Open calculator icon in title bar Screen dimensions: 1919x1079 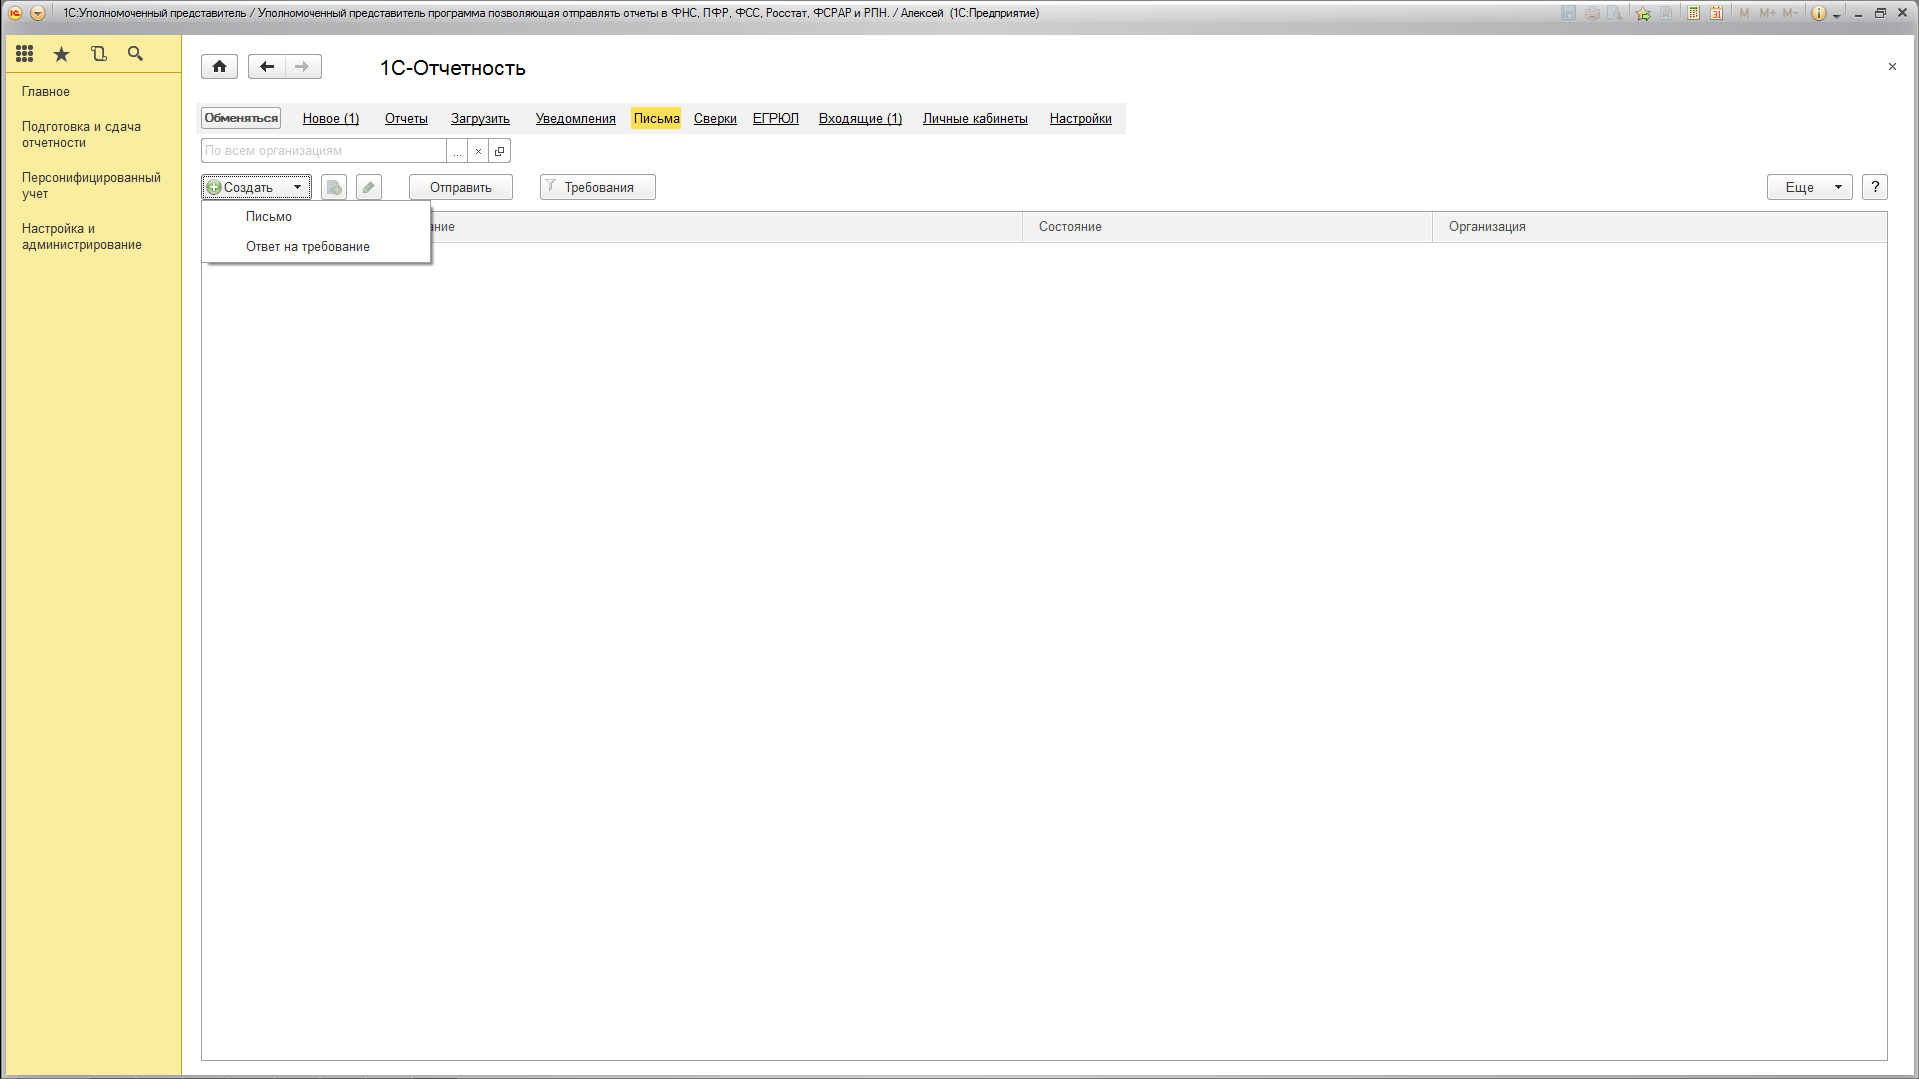pyautogui.click(x=1693, y=13)
